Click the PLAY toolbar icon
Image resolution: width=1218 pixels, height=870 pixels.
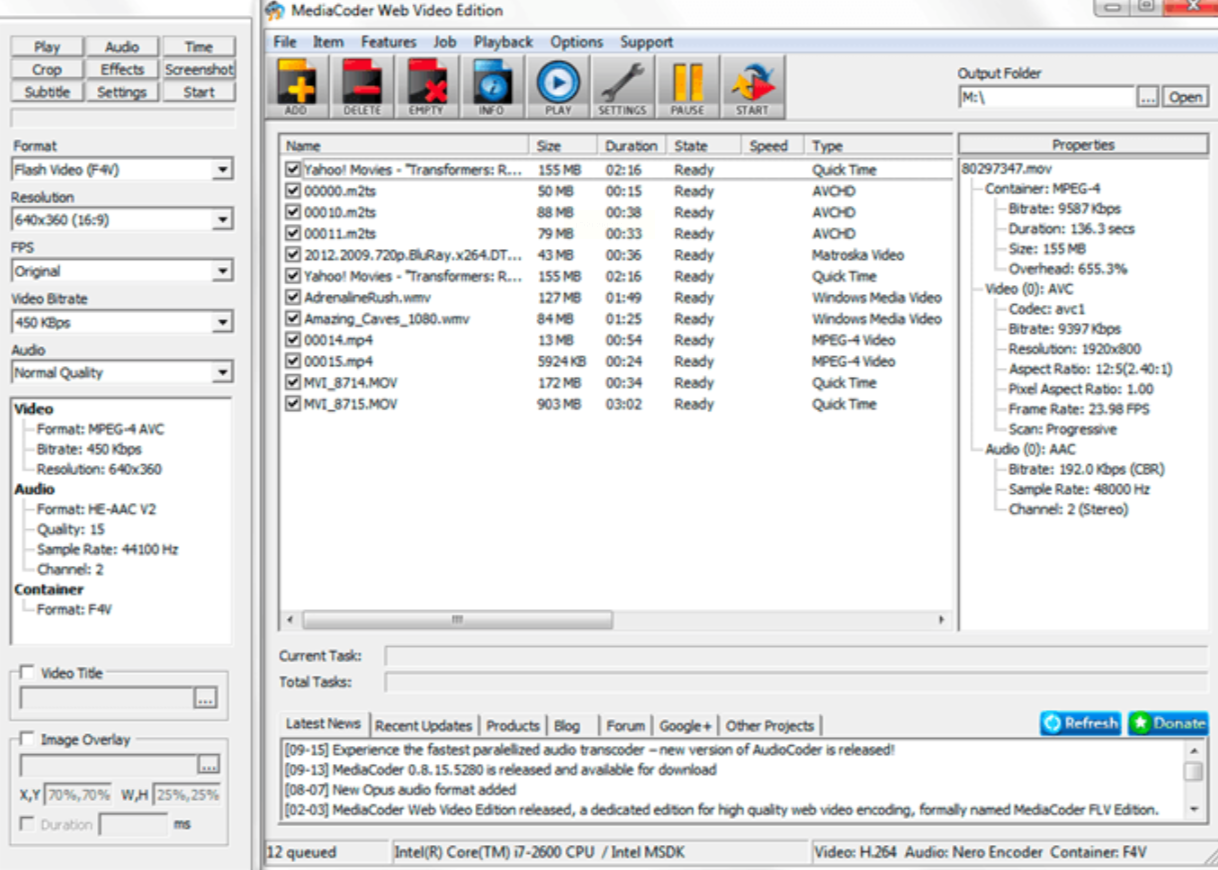pos(558,86)
